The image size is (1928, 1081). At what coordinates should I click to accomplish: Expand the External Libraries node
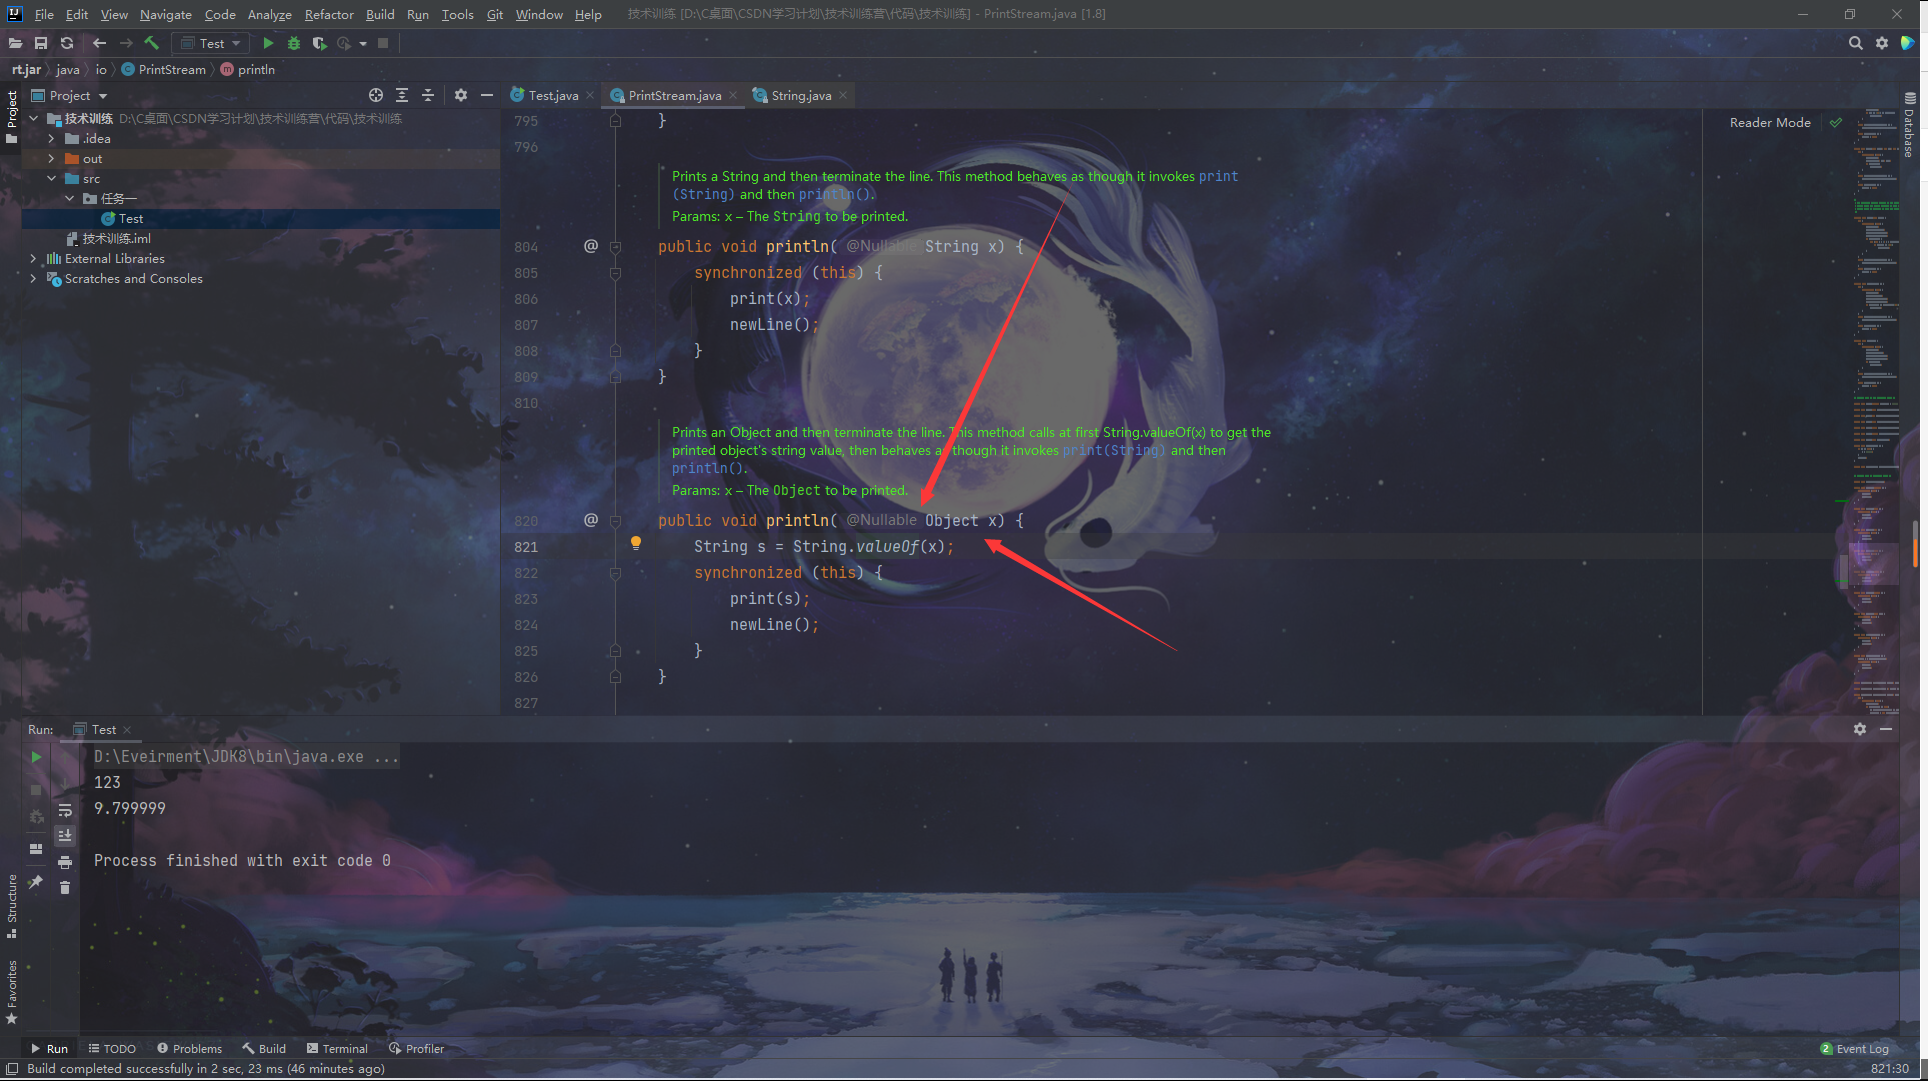pos(33,258)
